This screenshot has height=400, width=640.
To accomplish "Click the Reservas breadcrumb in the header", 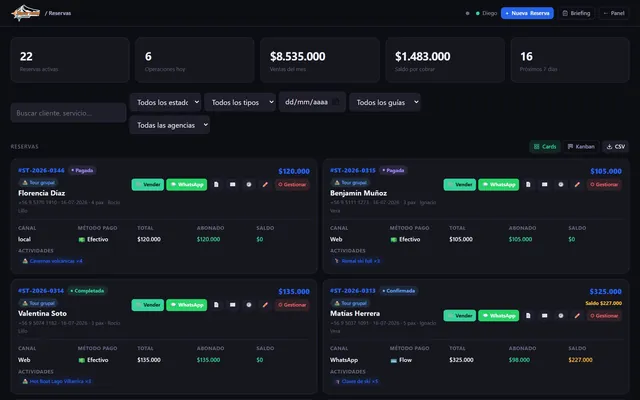I will 60,13.
